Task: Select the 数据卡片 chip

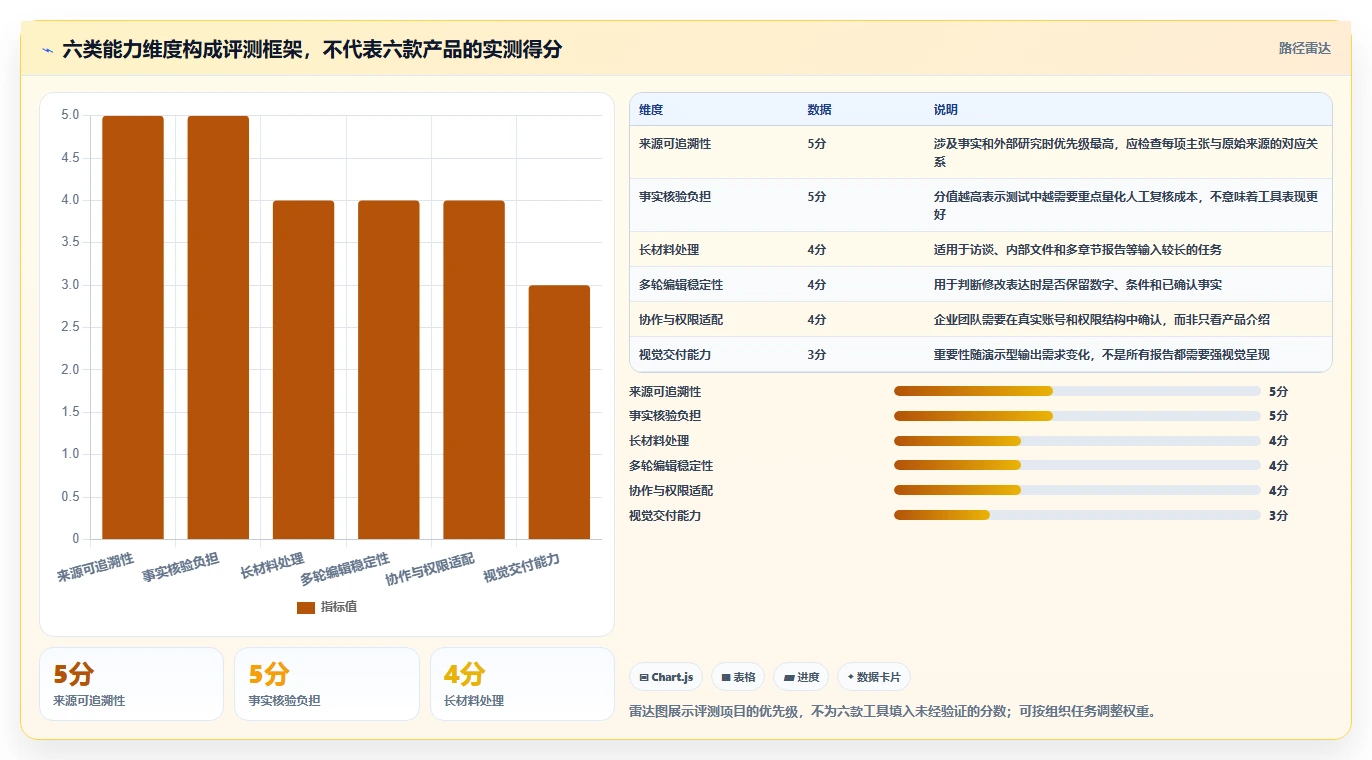Action: coord(874,677)
